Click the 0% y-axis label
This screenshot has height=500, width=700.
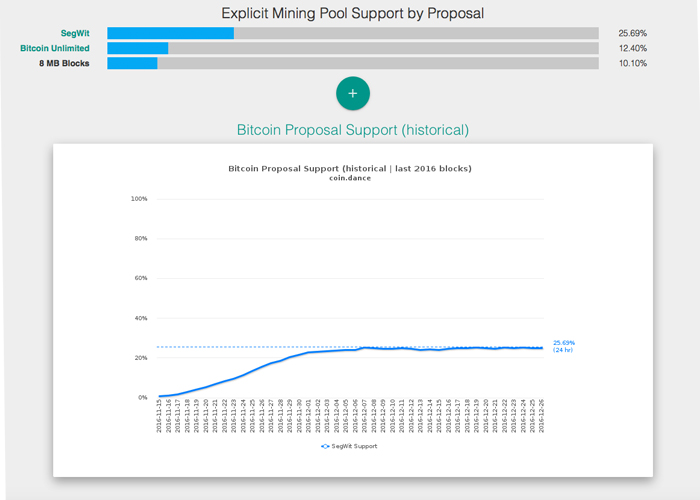pyautogui.click(x=142, y=397)
